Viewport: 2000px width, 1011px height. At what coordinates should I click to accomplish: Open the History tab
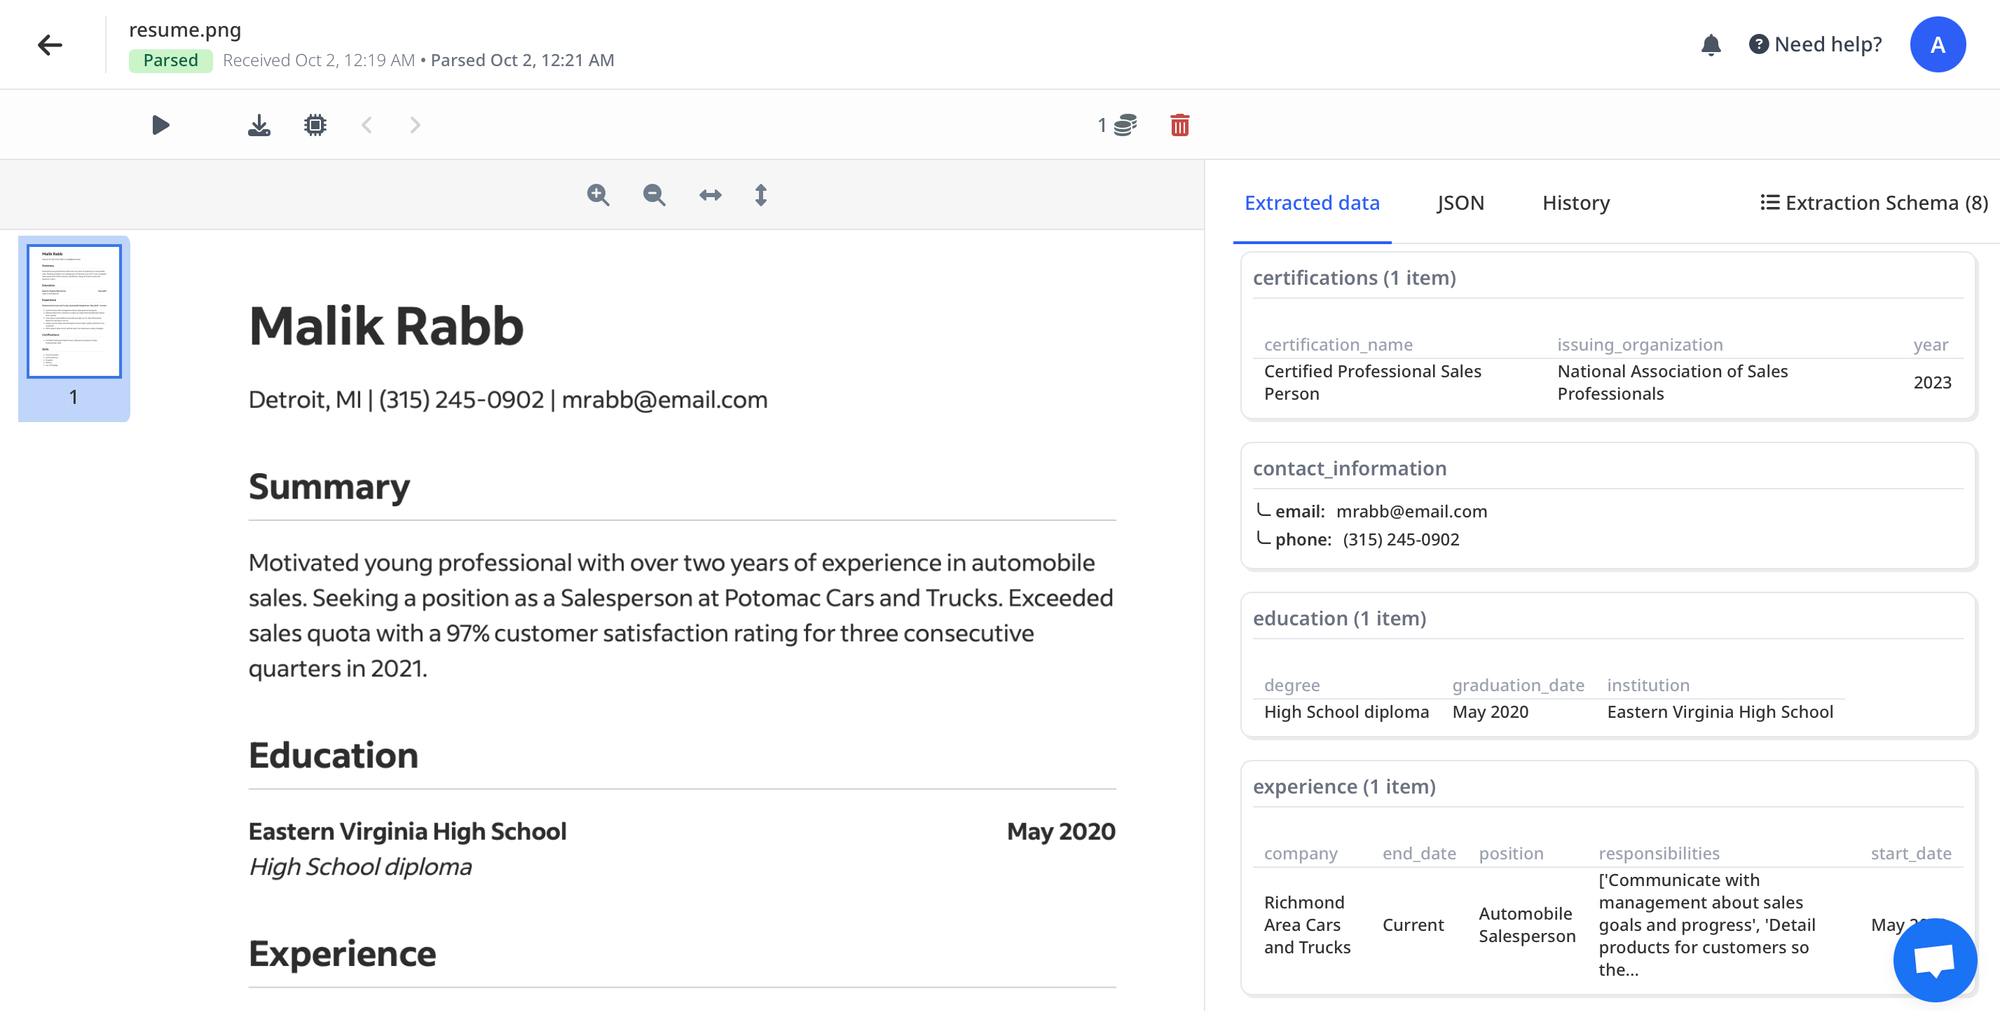click(1576, 203)
